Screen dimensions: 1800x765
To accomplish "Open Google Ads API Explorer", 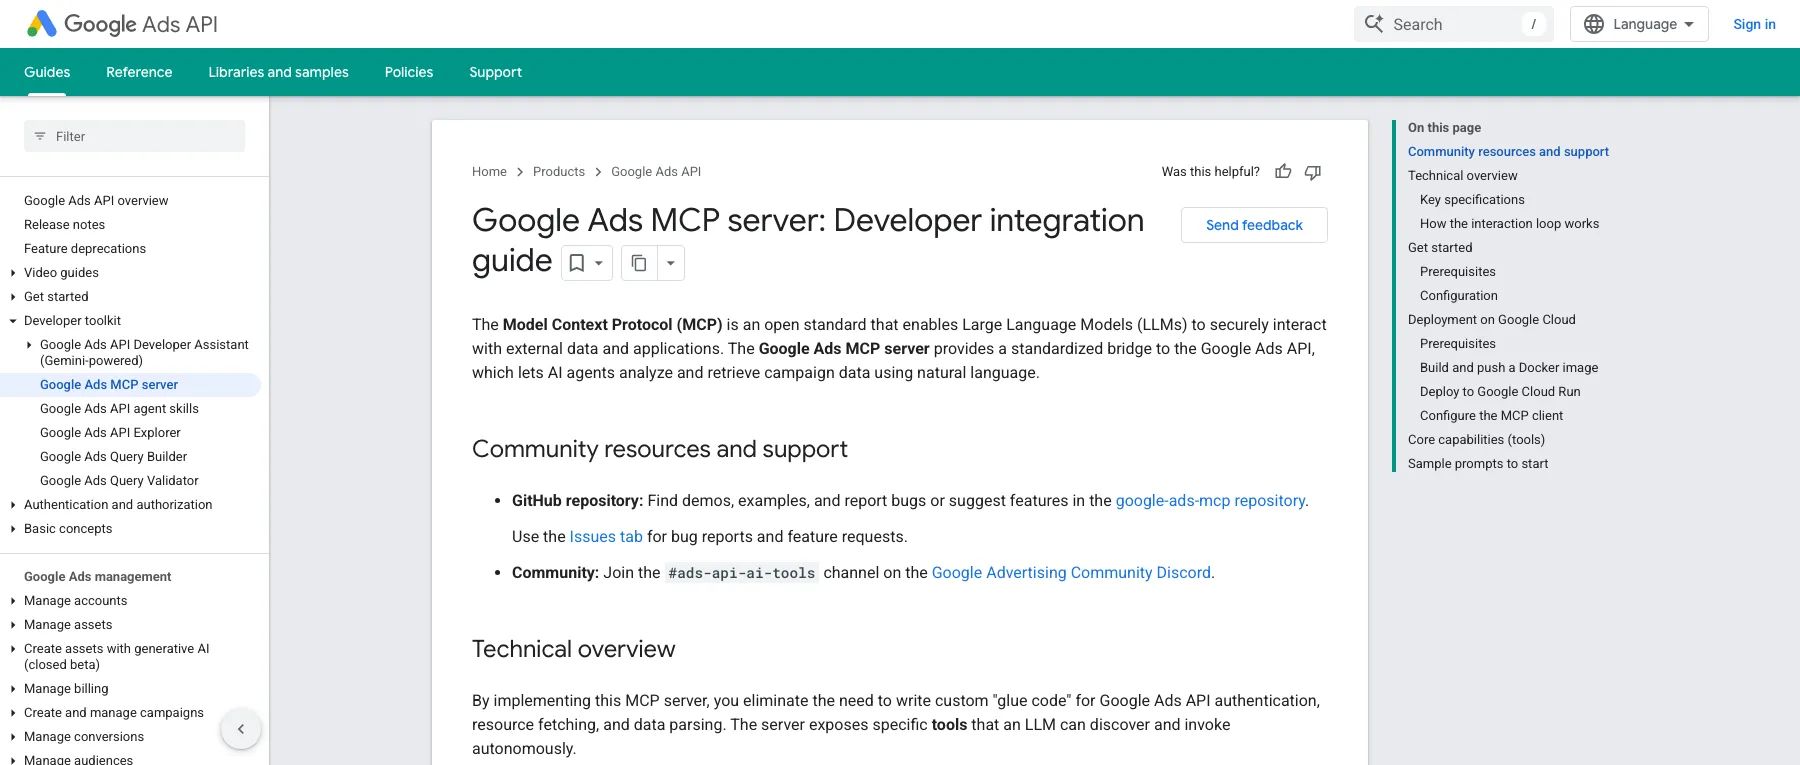I will point(110,432).
